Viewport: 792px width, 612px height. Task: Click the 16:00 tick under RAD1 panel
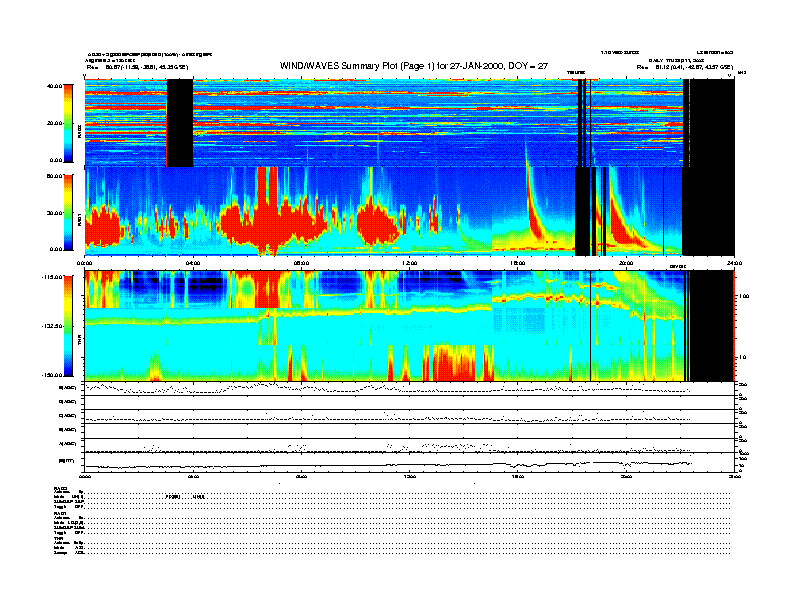click(x=518, y=263)
